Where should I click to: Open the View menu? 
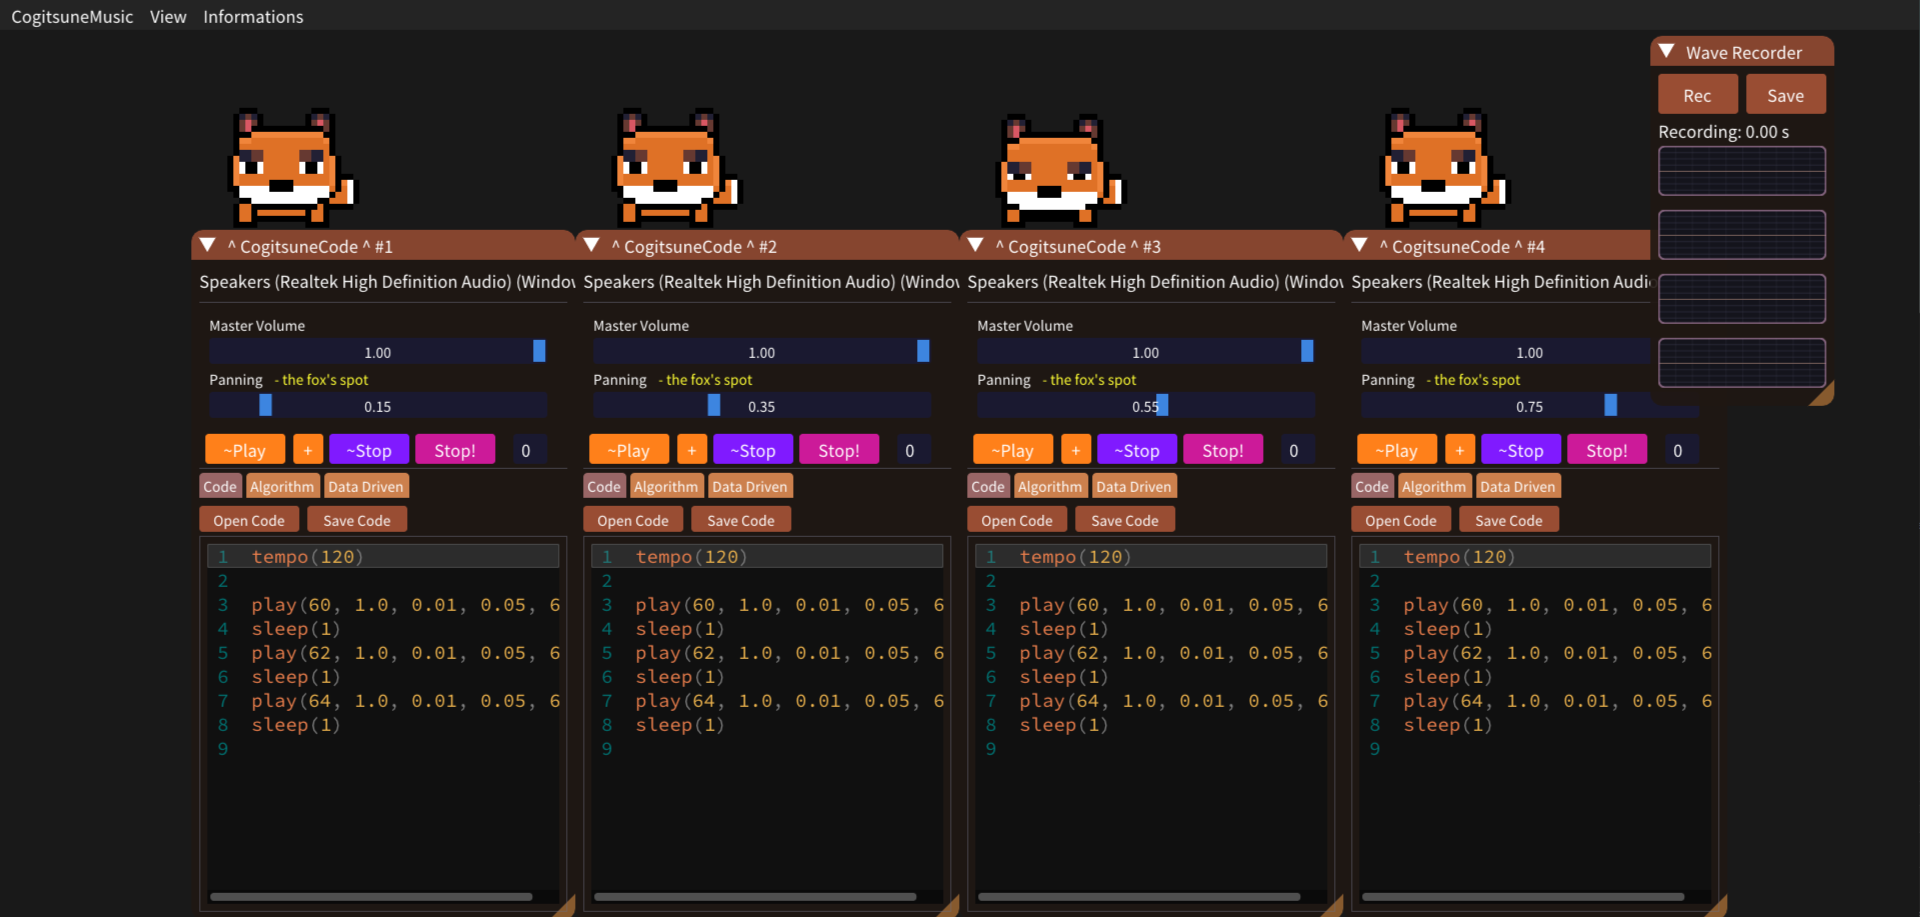click(x=168, y=17)
